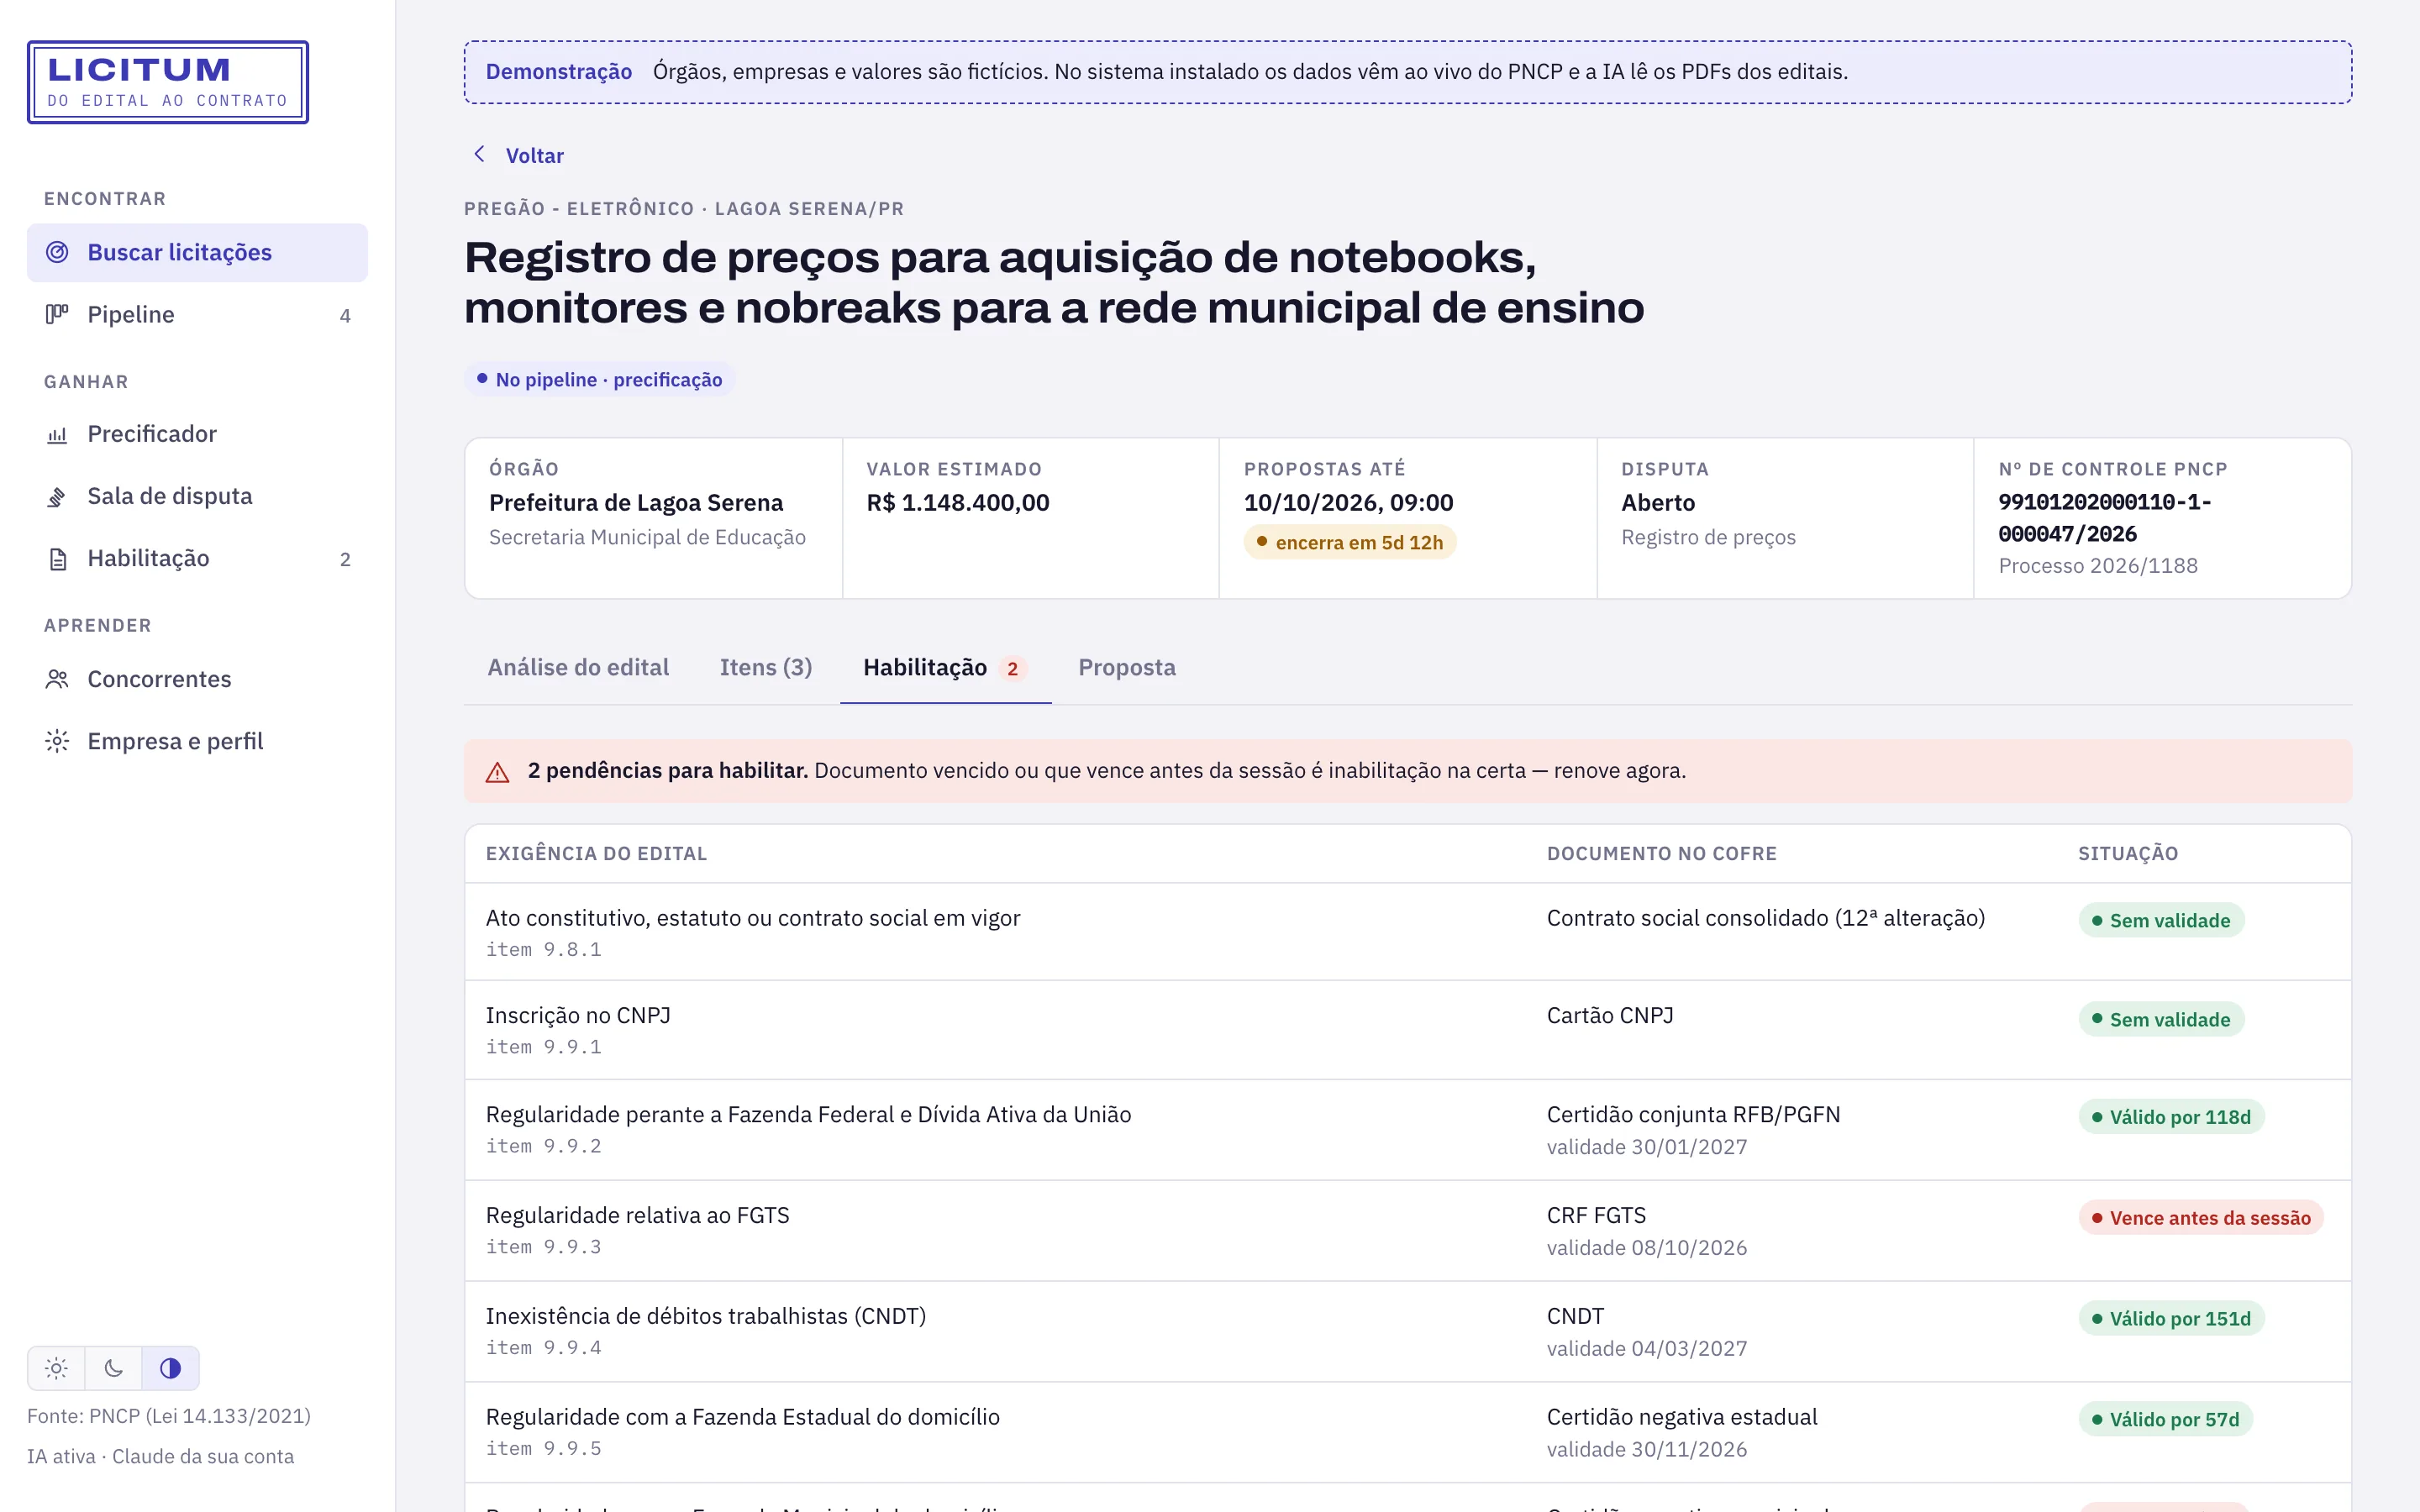This screenshot has height=1512, width=2420.
Task: Click the Pipeline board icon
Action: tap(57, 314)
